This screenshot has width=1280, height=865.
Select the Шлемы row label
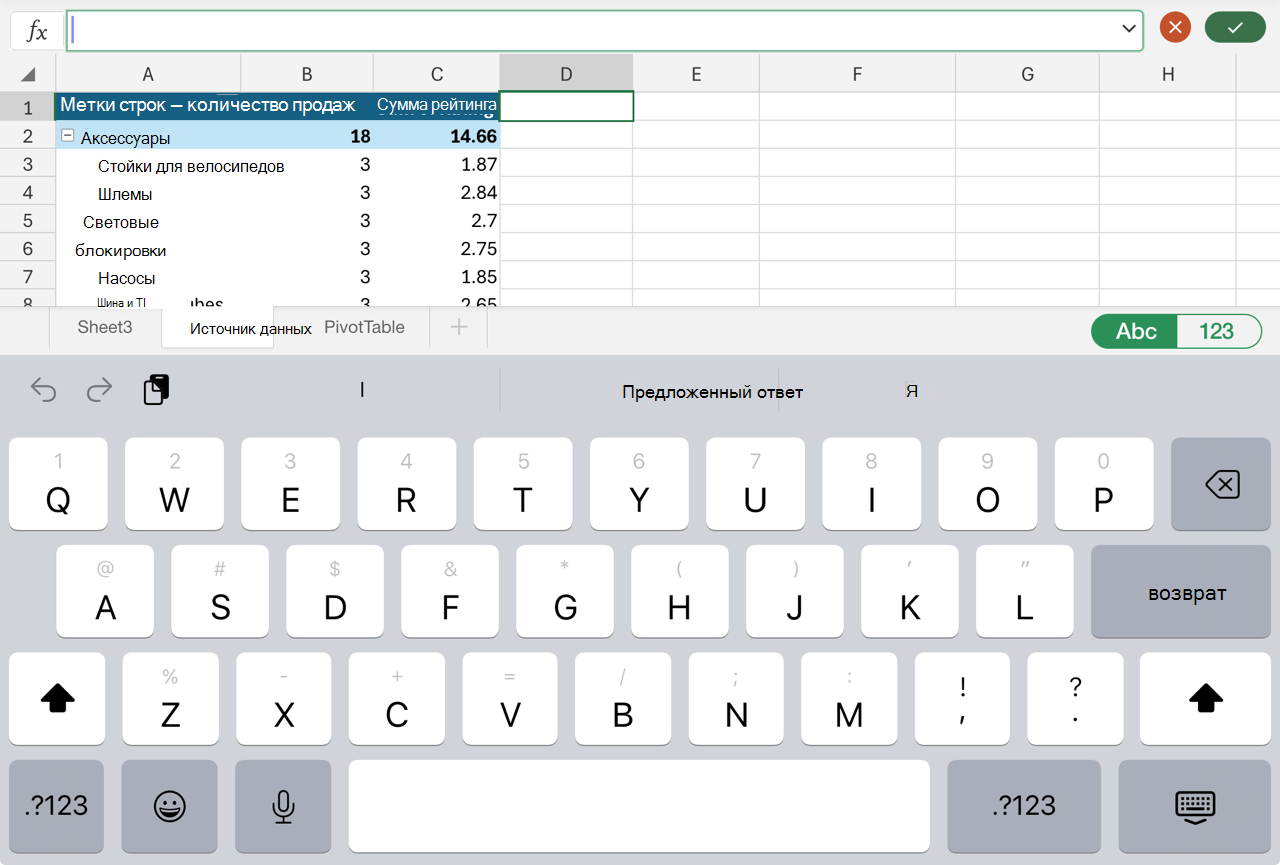click(125, 194)
